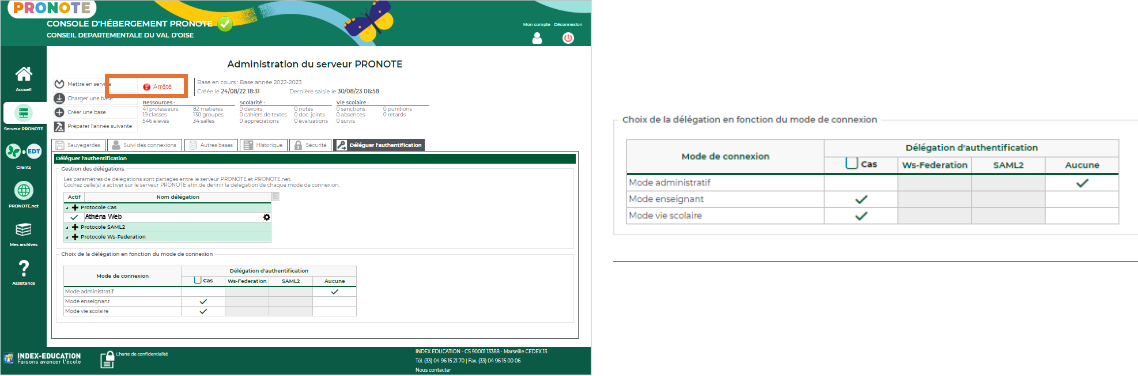The width and height of the screenshot is (1138, 376).
Task: Click the plus icon beside Protocole Ws-Federation
Action: [75, 237]
